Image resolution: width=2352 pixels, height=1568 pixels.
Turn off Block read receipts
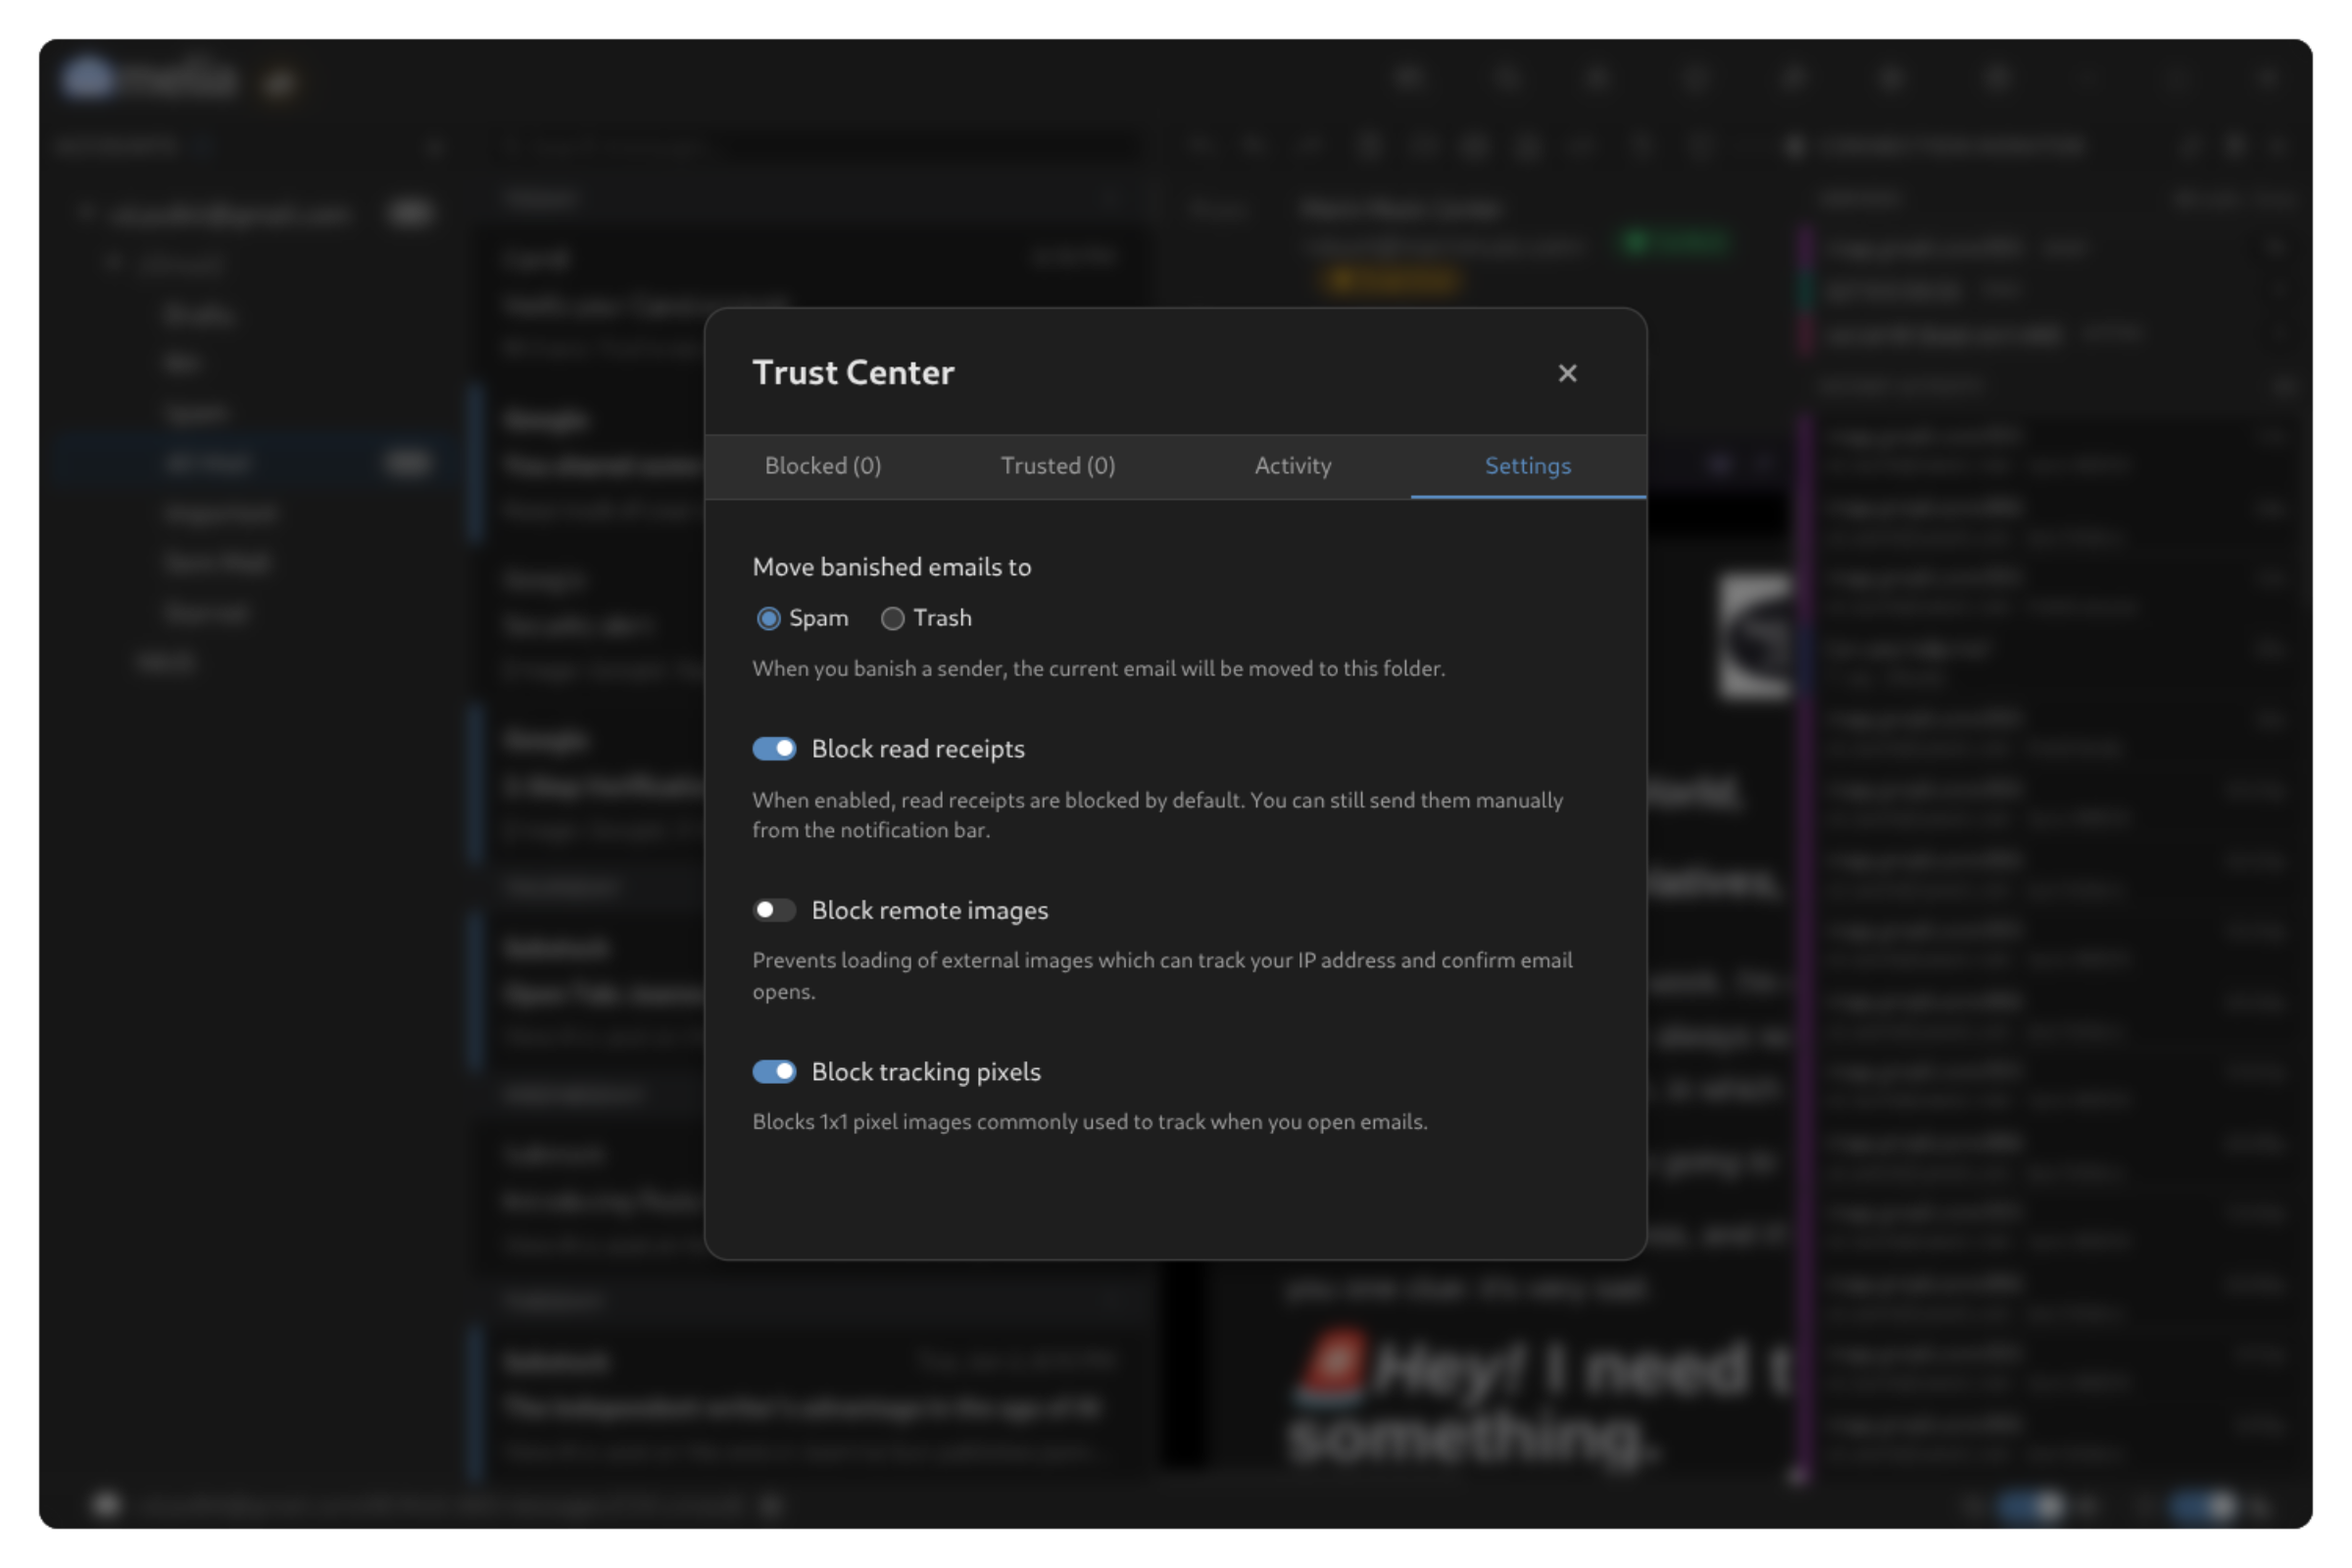point(774,749)
